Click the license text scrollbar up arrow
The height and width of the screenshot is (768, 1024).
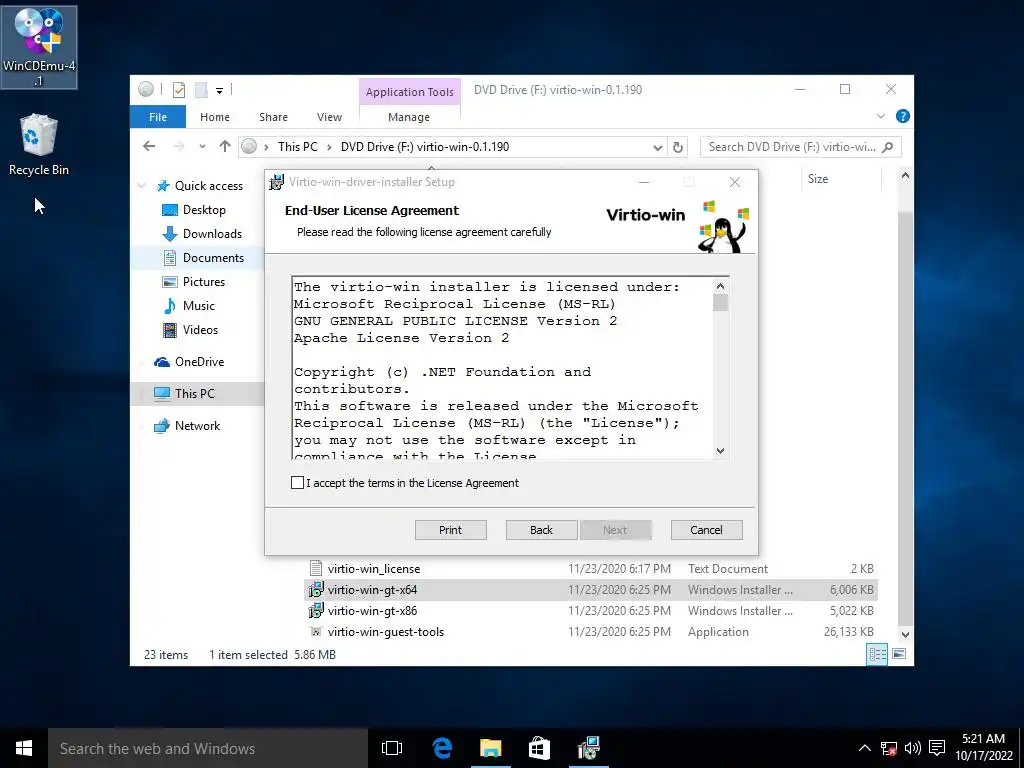tap(720, 286)
